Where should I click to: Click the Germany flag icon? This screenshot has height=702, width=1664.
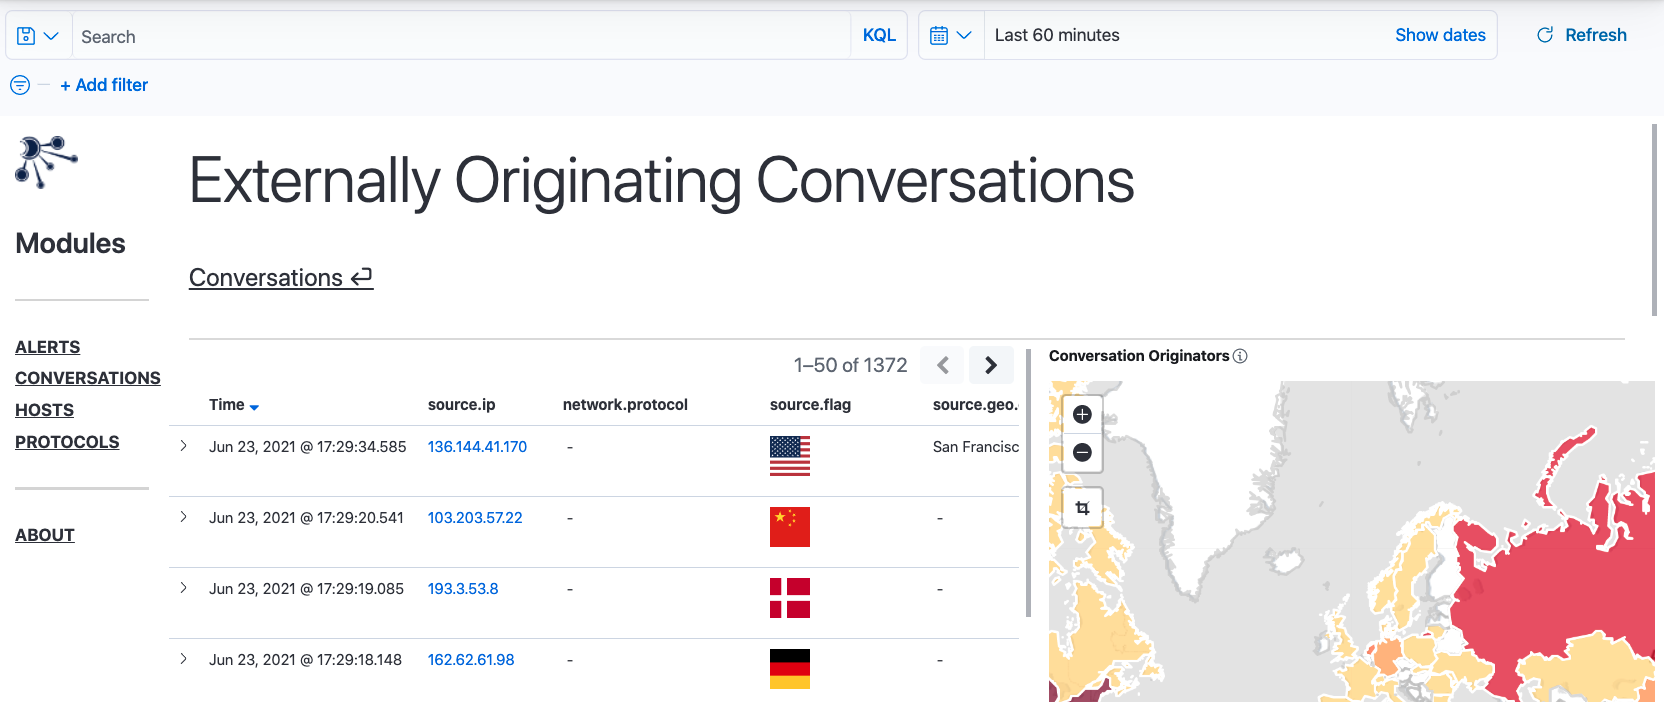point(790,669)
